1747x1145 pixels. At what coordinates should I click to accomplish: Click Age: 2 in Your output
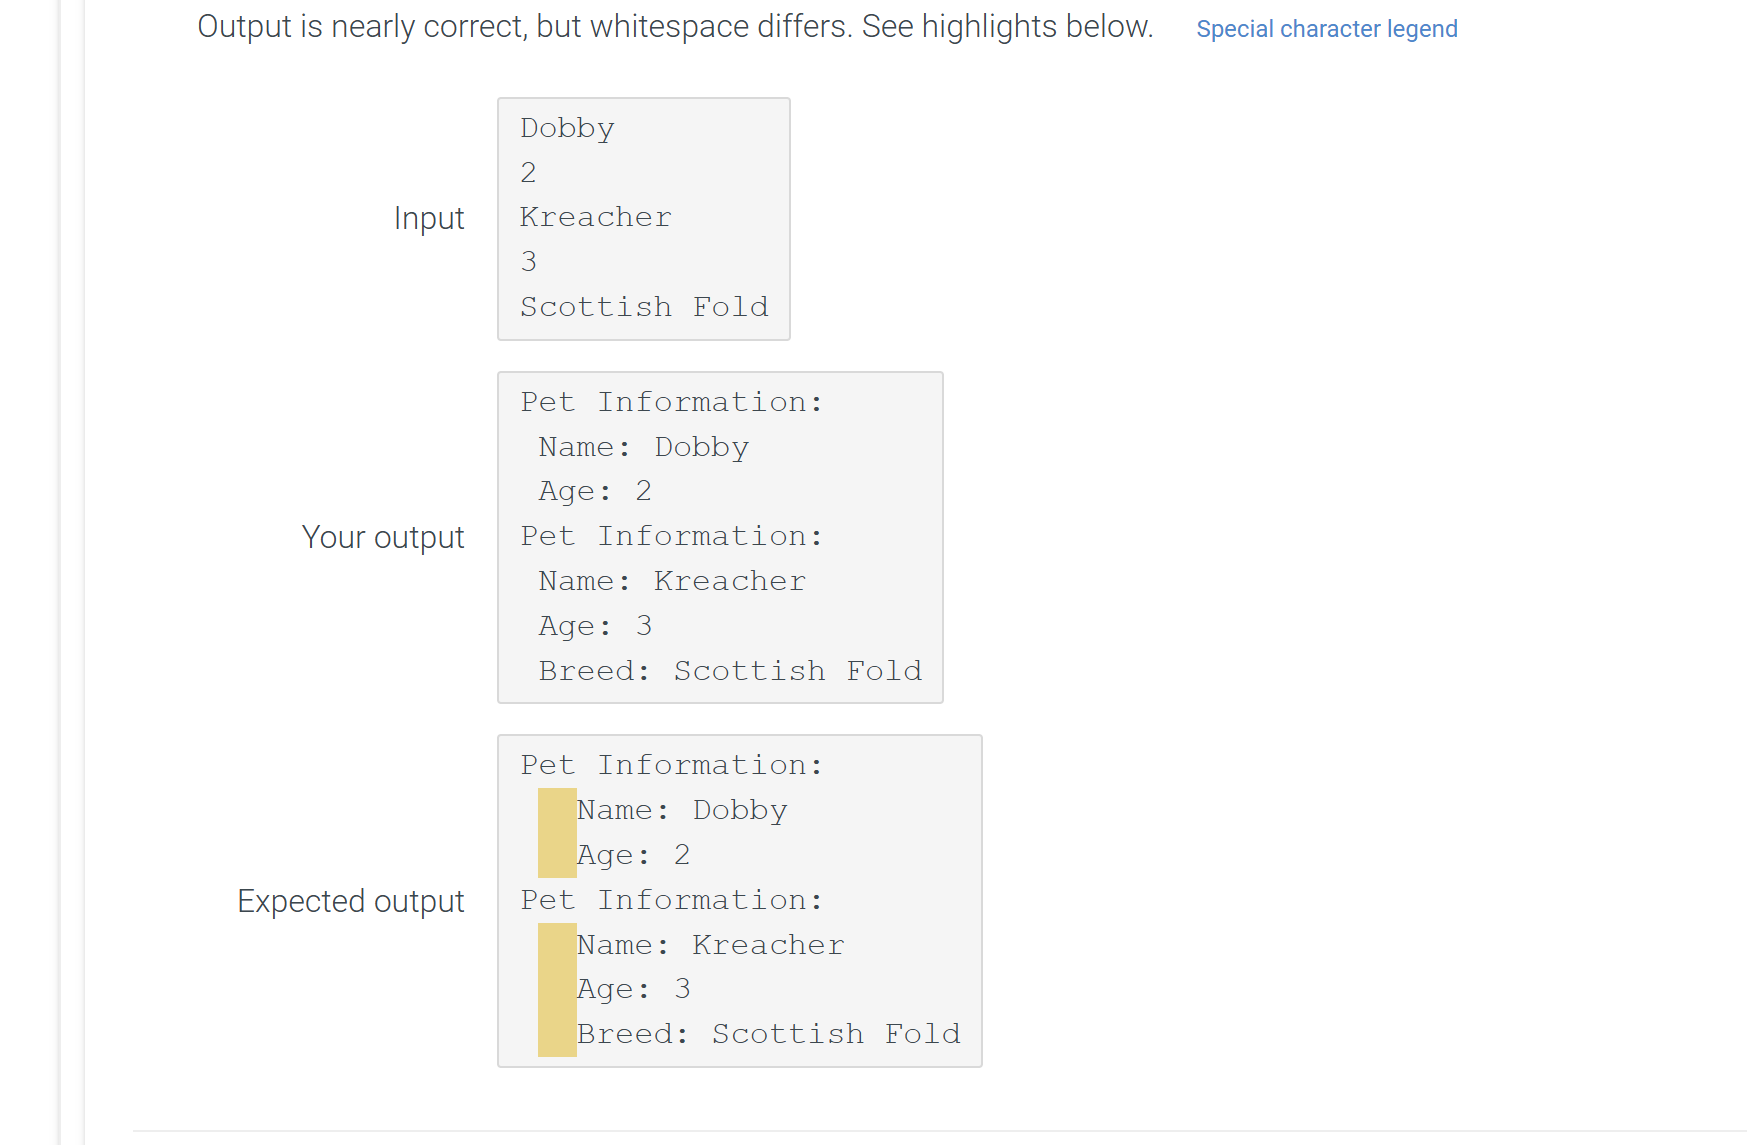click(x=594, y=490)
